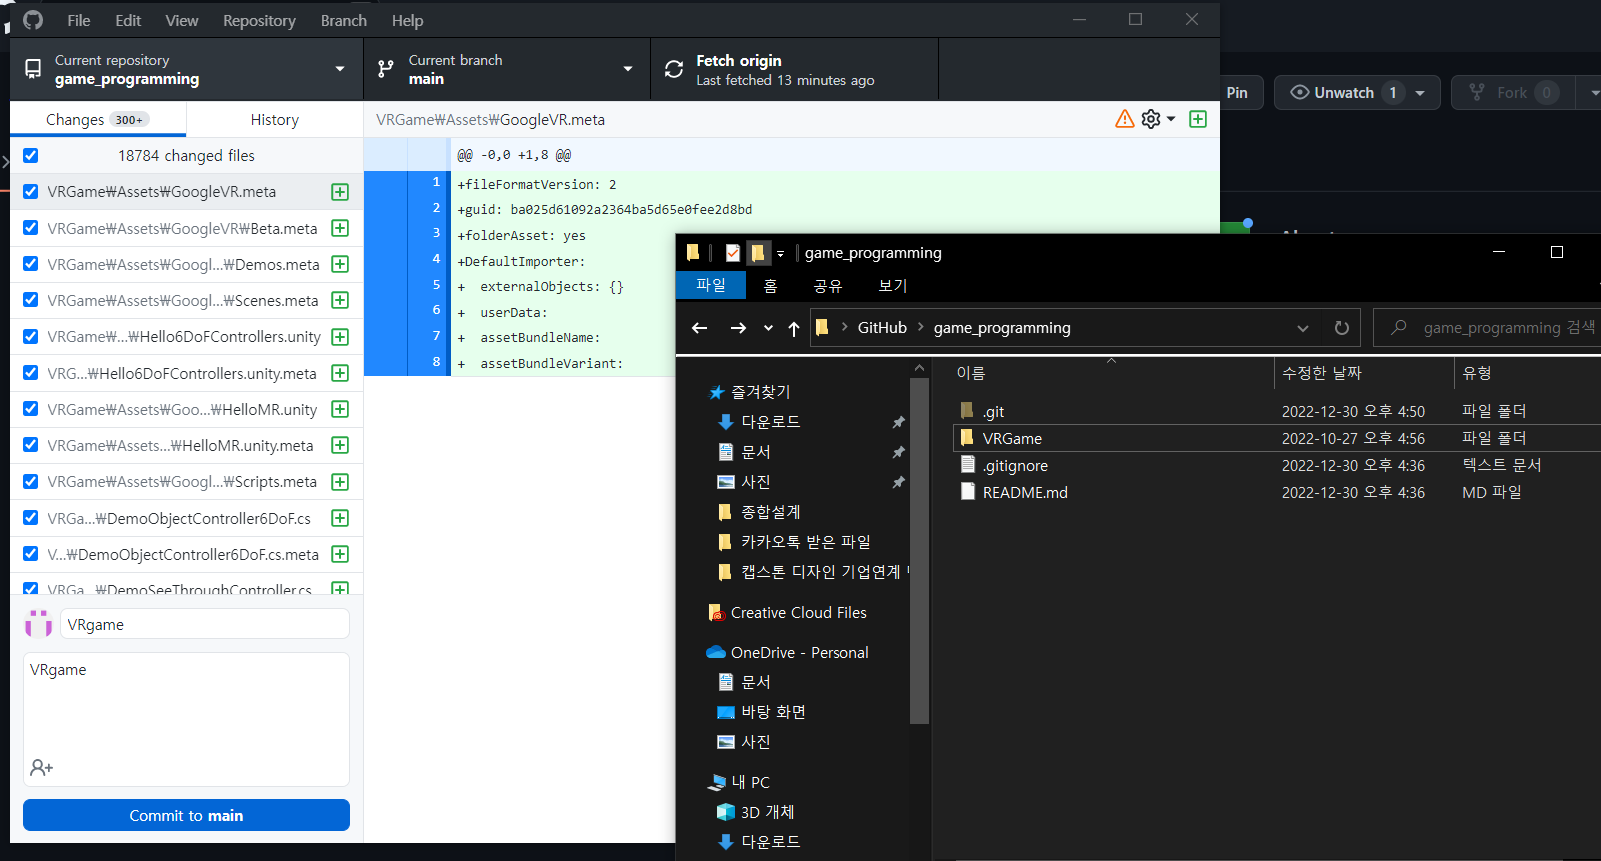Sort by 수정한 날짜 column header

coord(1322,373)
